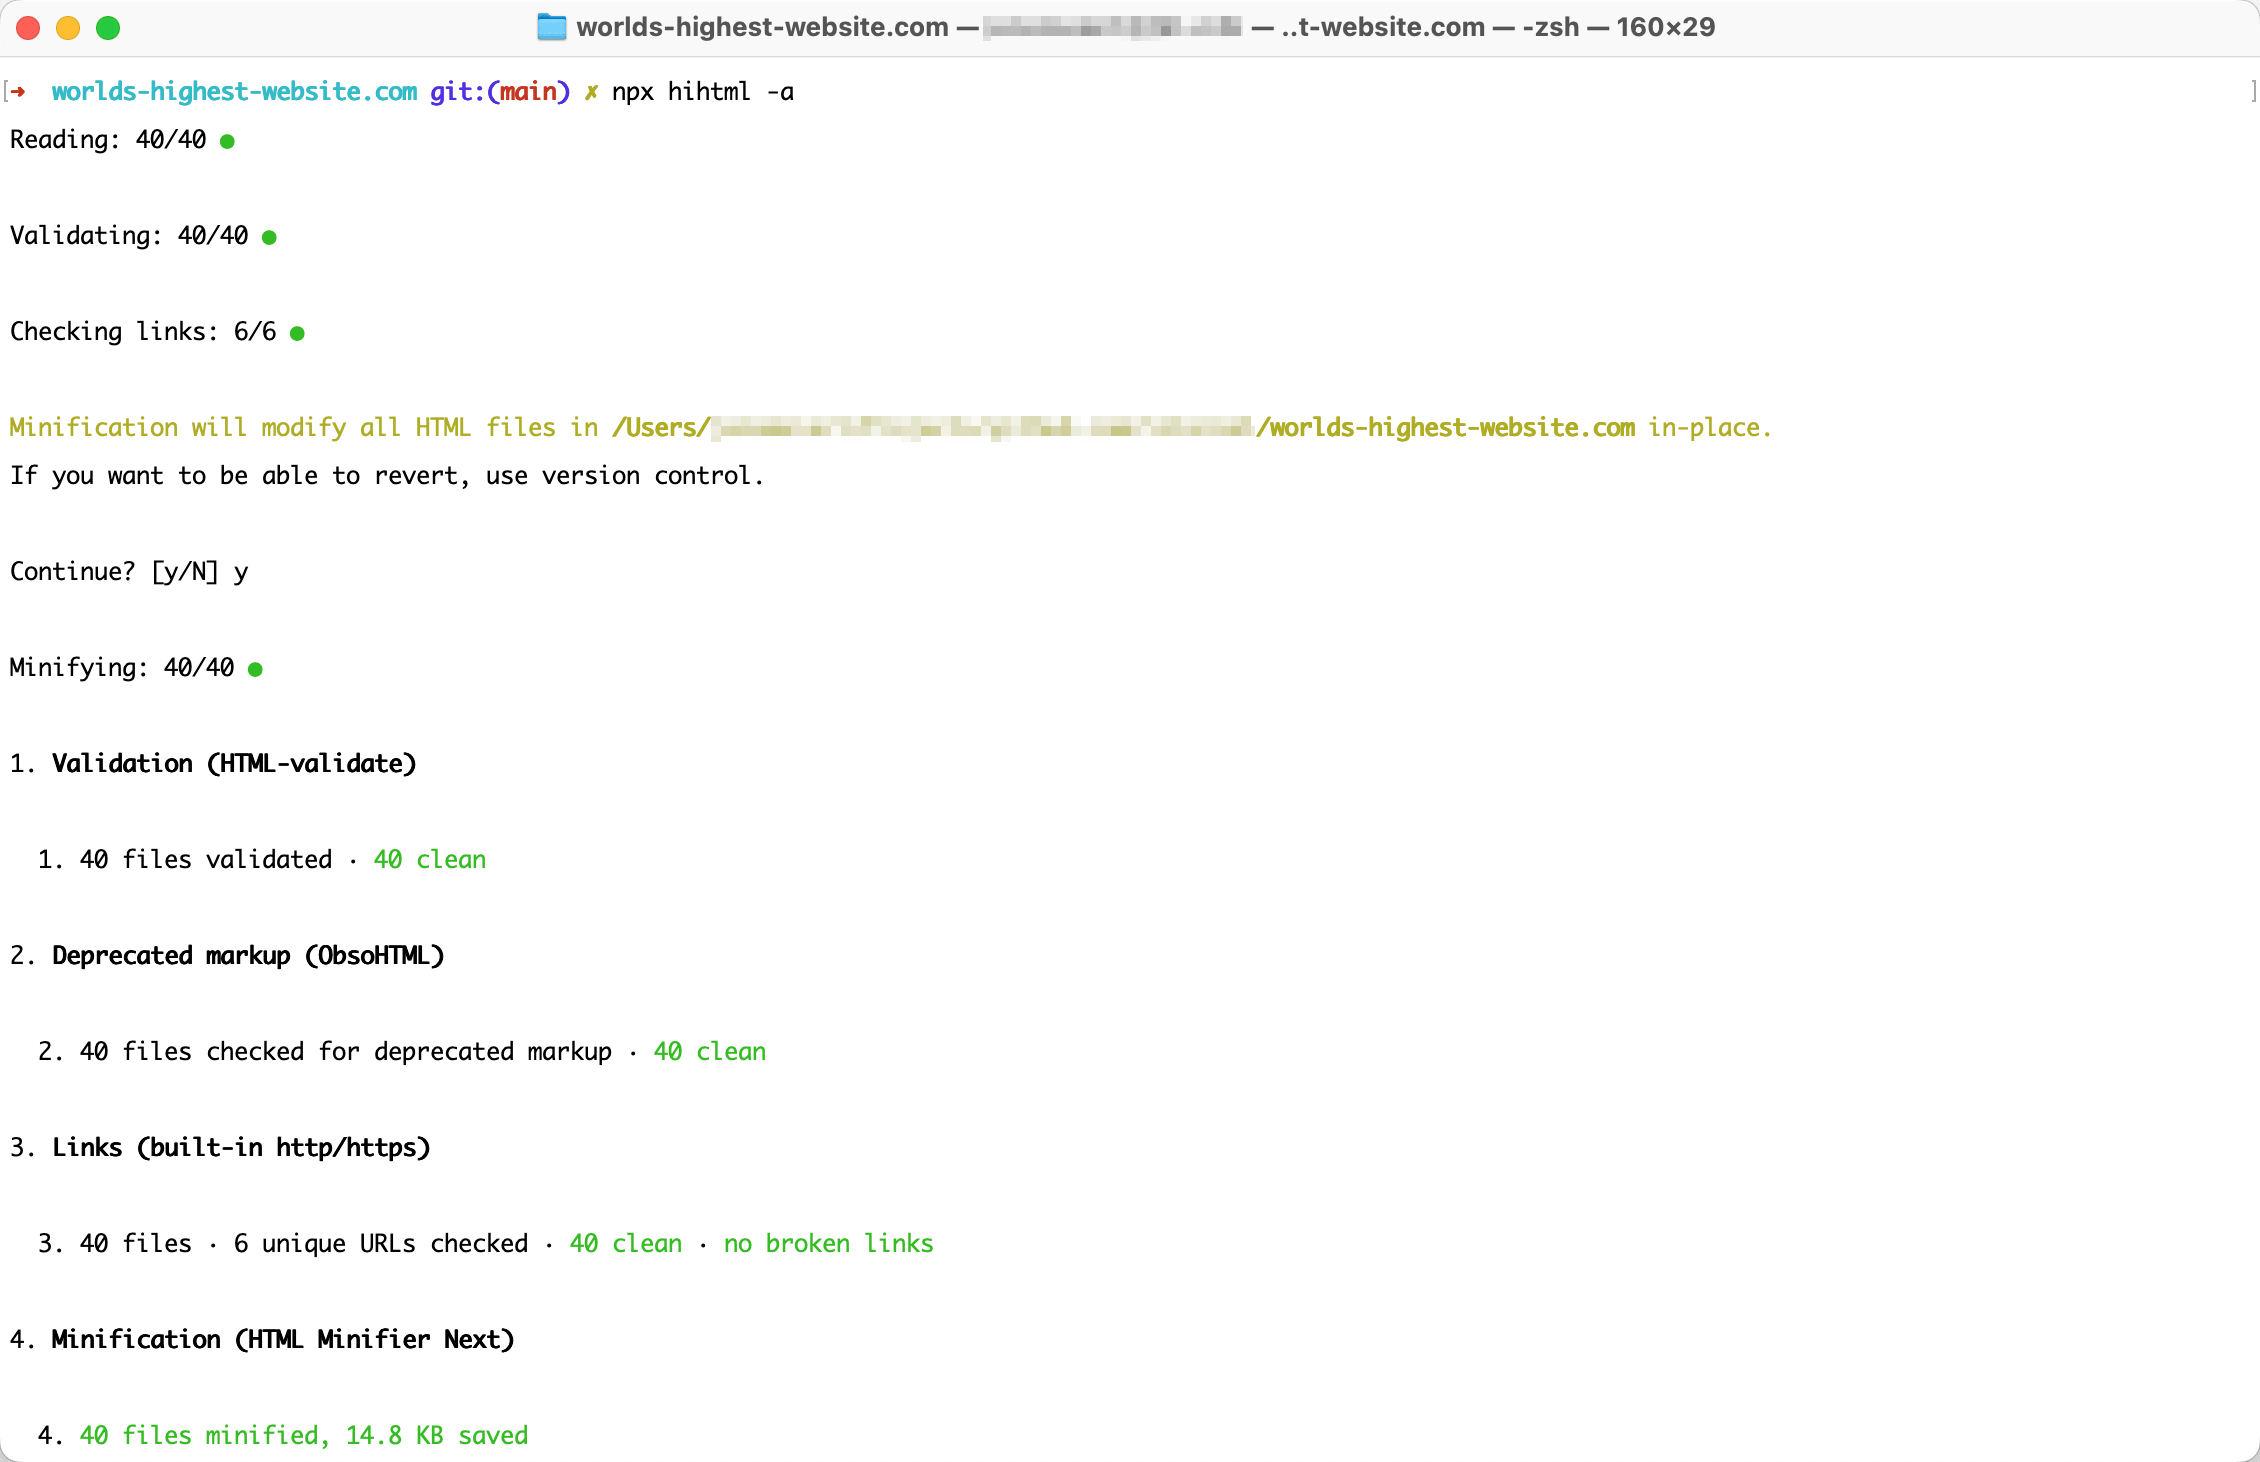Click the '-zsh' part of the window title
The width and height of the screenshot is (2260, 1462).
tap(1550, 27)
